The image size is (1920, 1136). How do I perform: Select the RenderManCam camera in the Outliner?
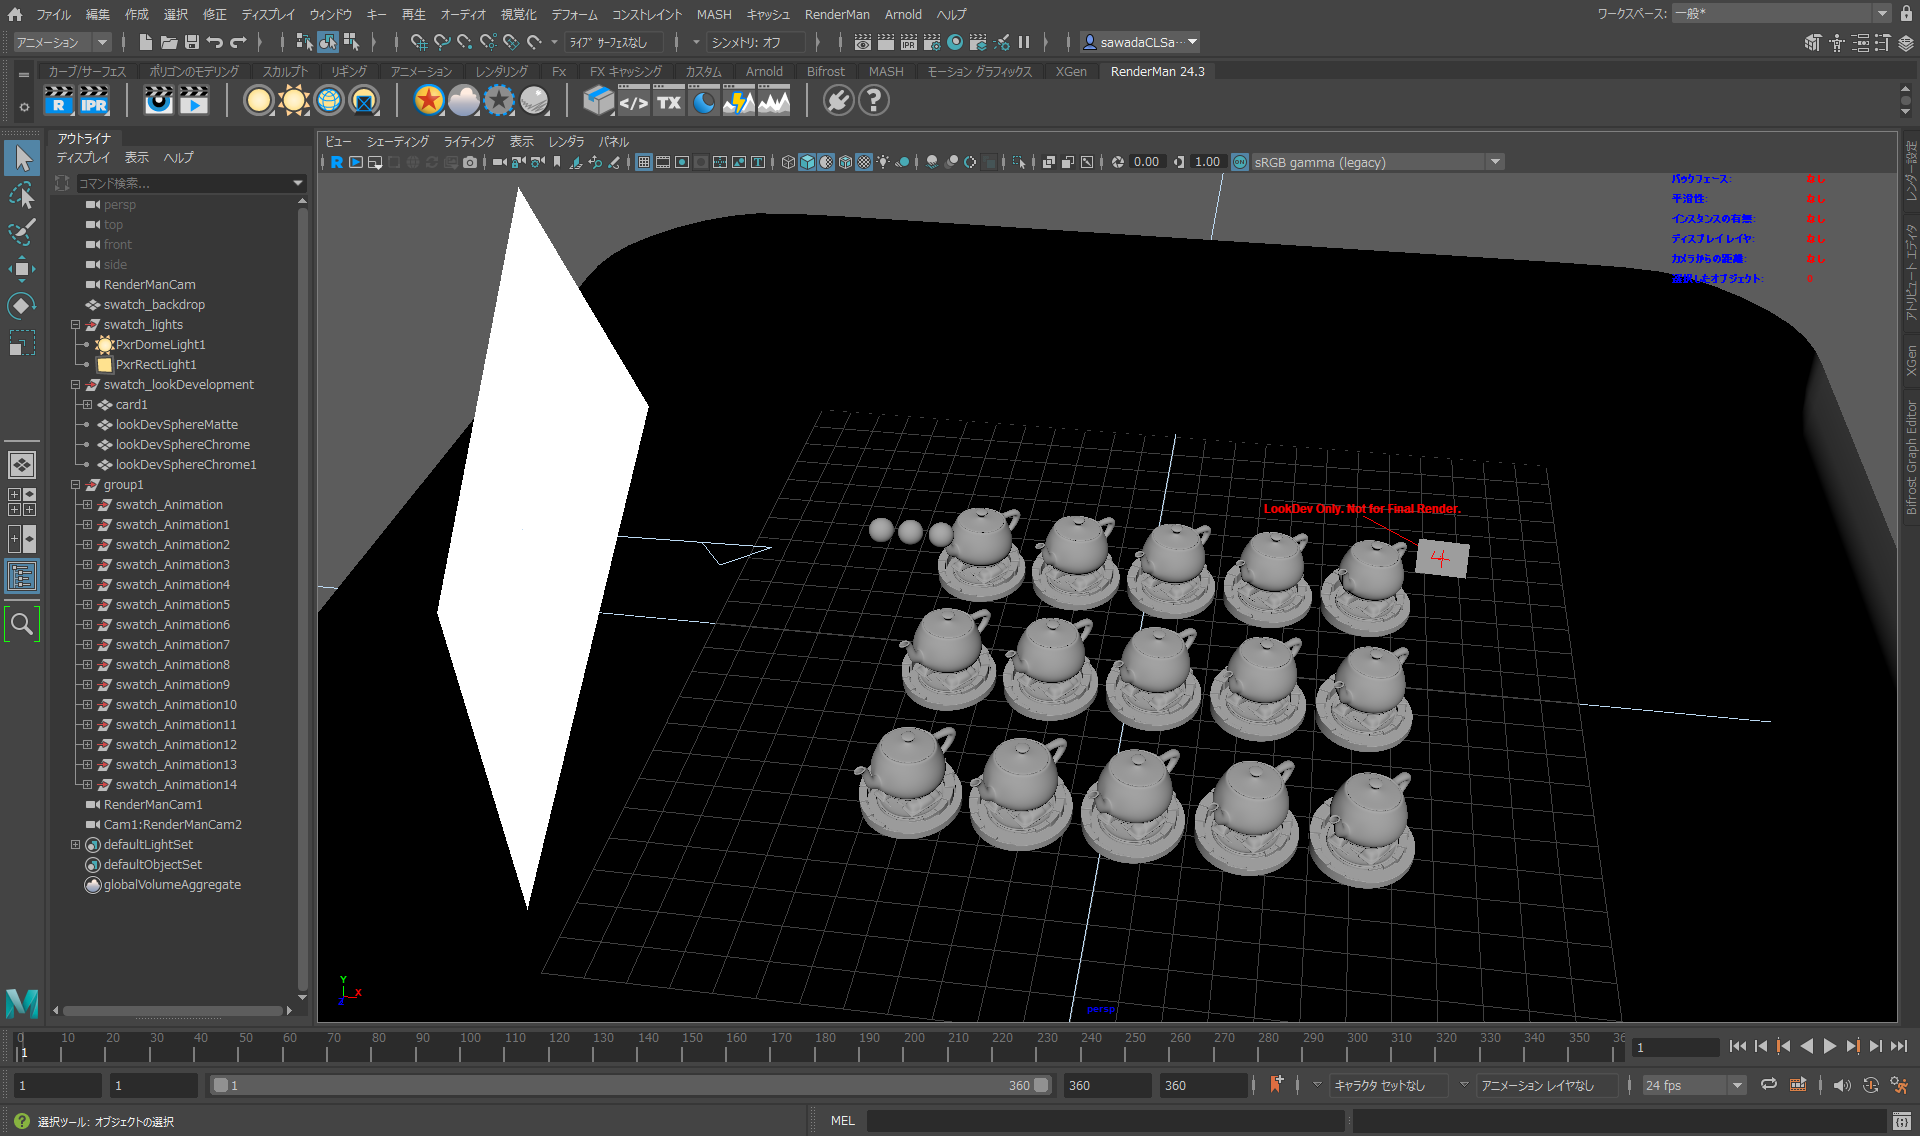click(150, 284)
